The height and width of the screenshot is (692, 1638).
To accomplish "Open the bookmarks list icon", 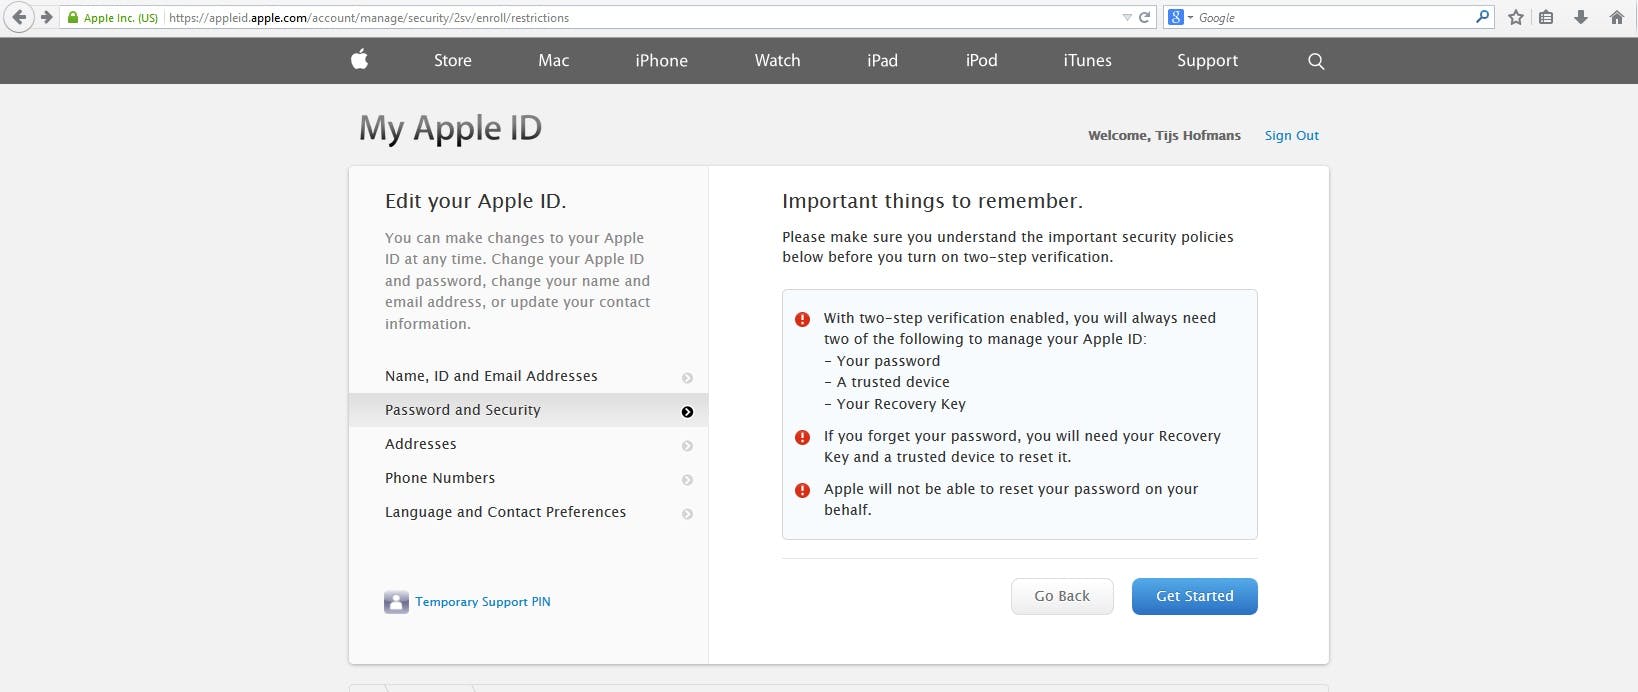I will 1546,17.
